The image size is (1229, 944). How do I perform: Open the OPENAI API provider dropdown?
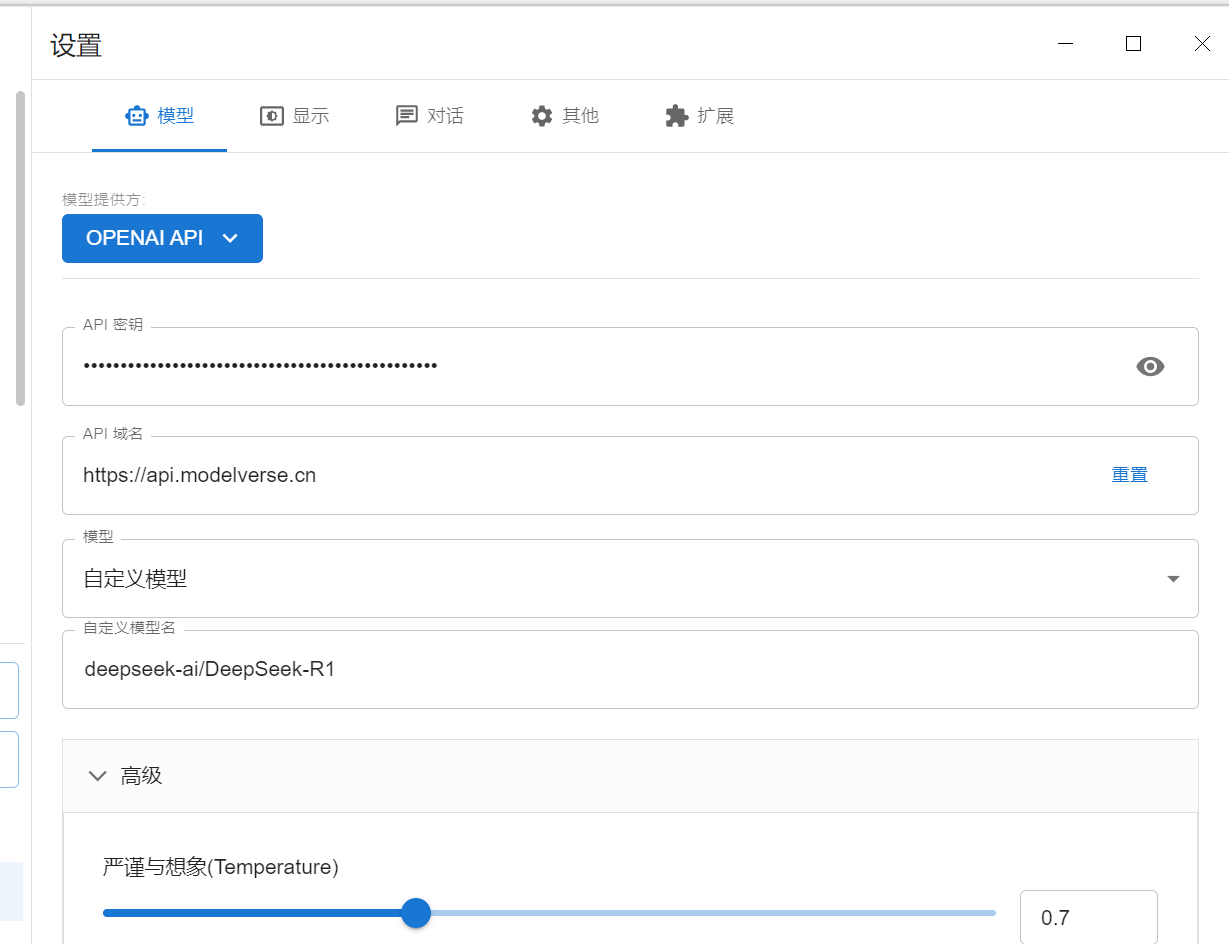click(x=162, y=238)
